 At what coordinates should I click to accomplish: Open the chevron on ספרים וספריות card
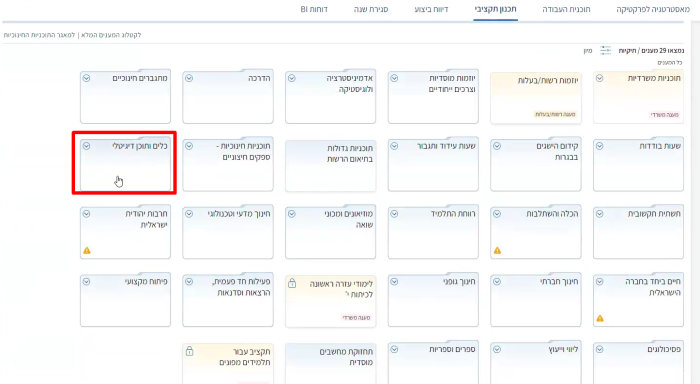(394, 350)
